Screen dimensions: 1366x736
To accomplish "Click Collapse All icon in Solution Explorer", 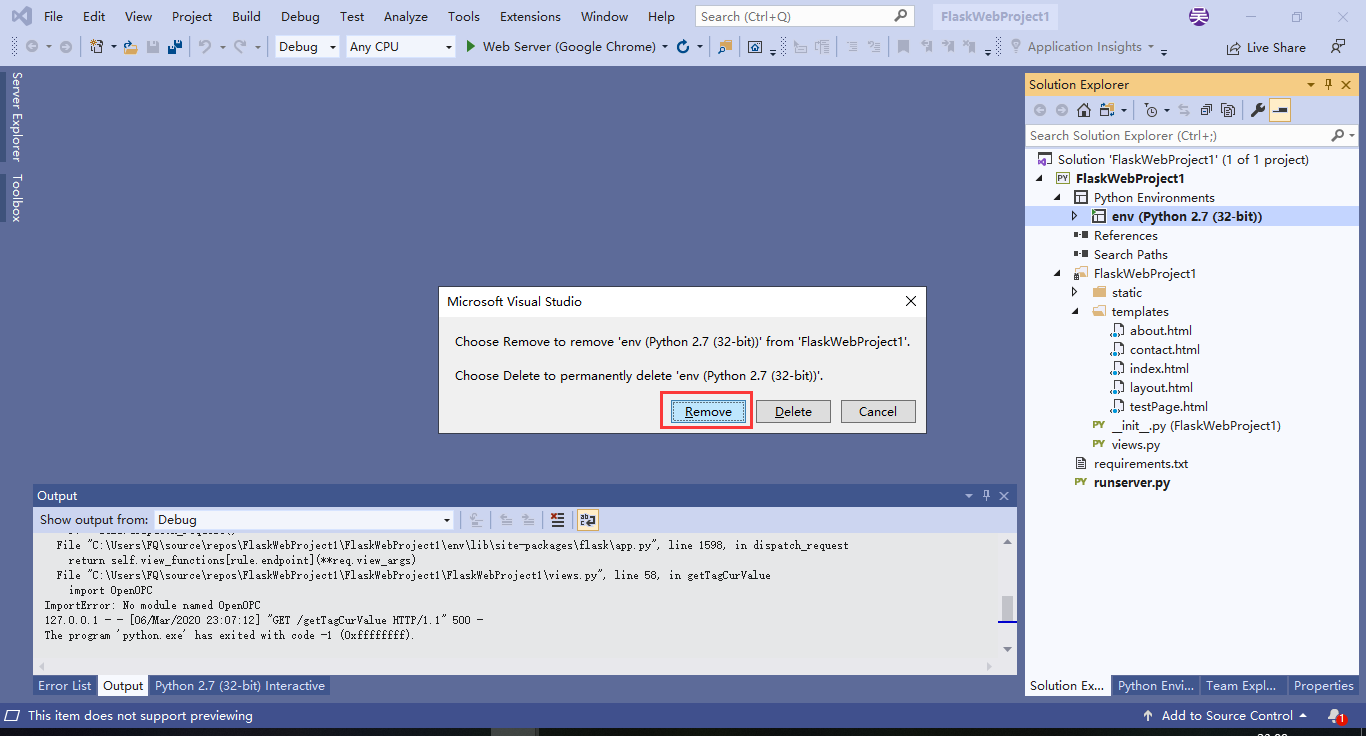I will coord(1207,110).
